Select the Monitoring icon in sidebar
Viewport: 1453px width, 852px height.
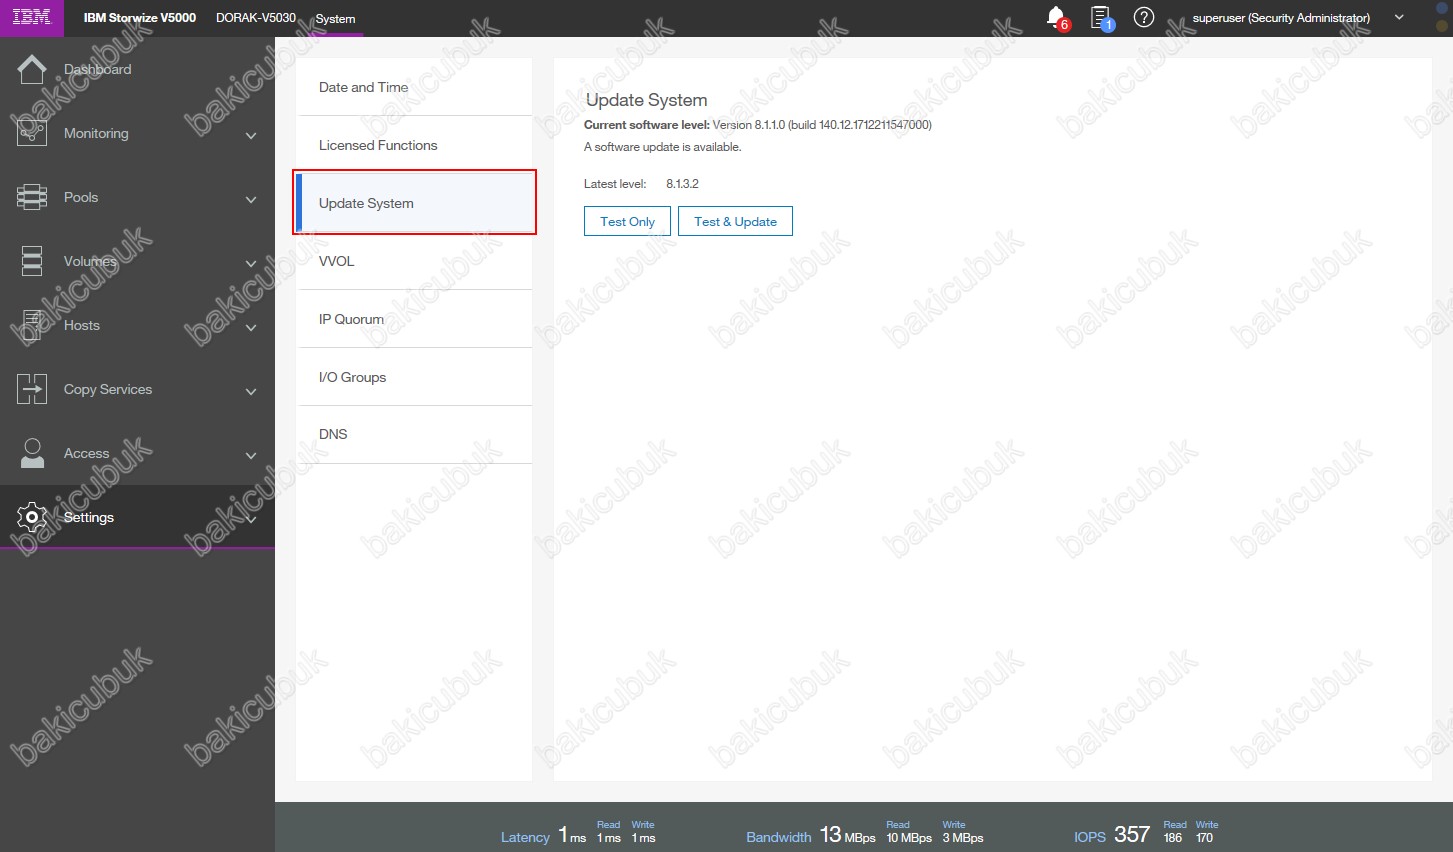point(32,133)
